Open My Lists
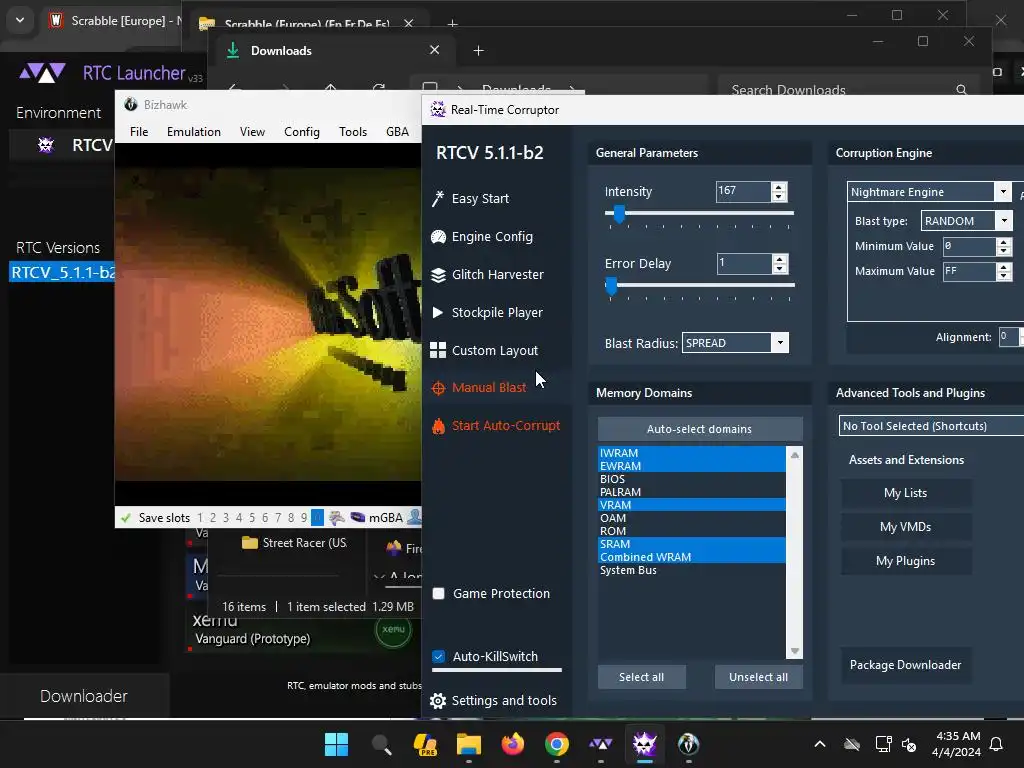The height and width of the screenshot is (768, 1024). click(x=905, y=493)
